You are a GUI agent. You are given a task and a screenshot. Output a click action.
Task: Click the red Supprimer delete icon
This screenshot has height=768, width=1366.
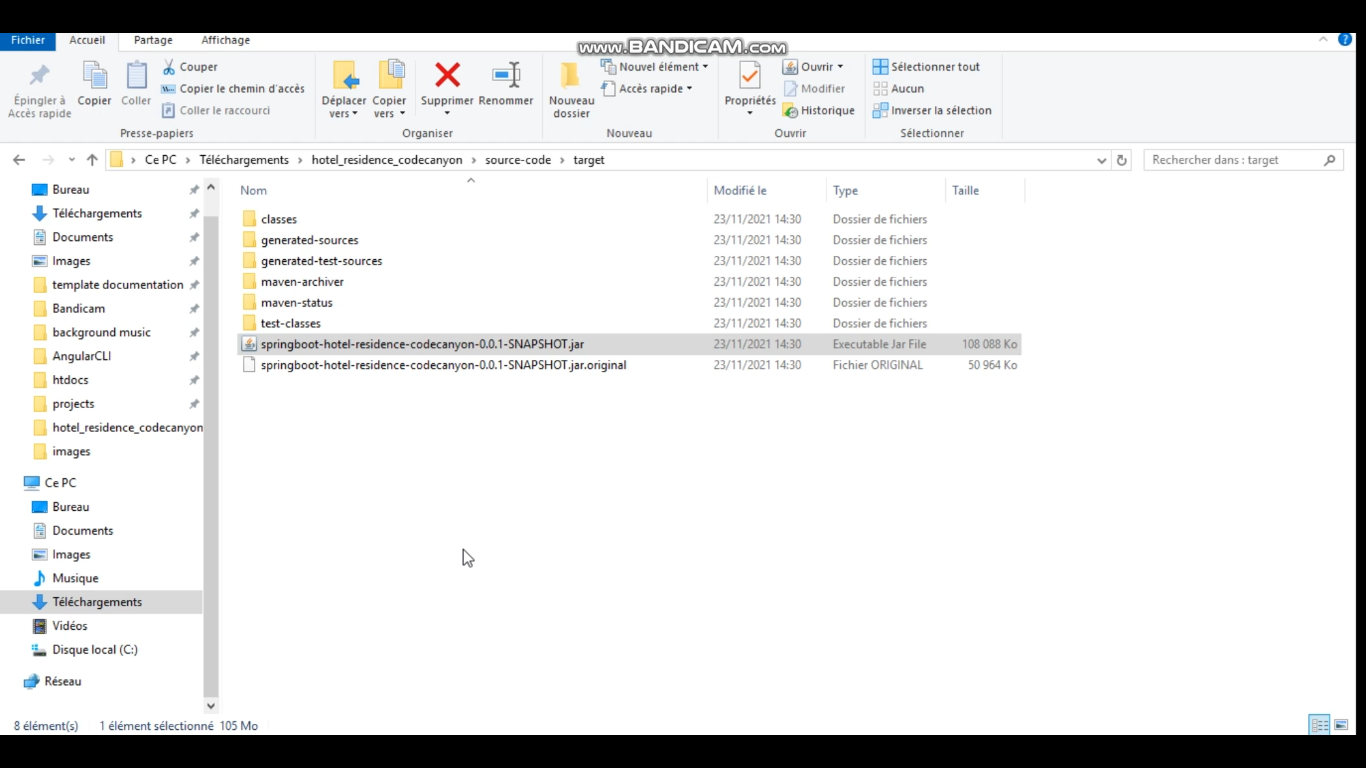coord(447,75)
